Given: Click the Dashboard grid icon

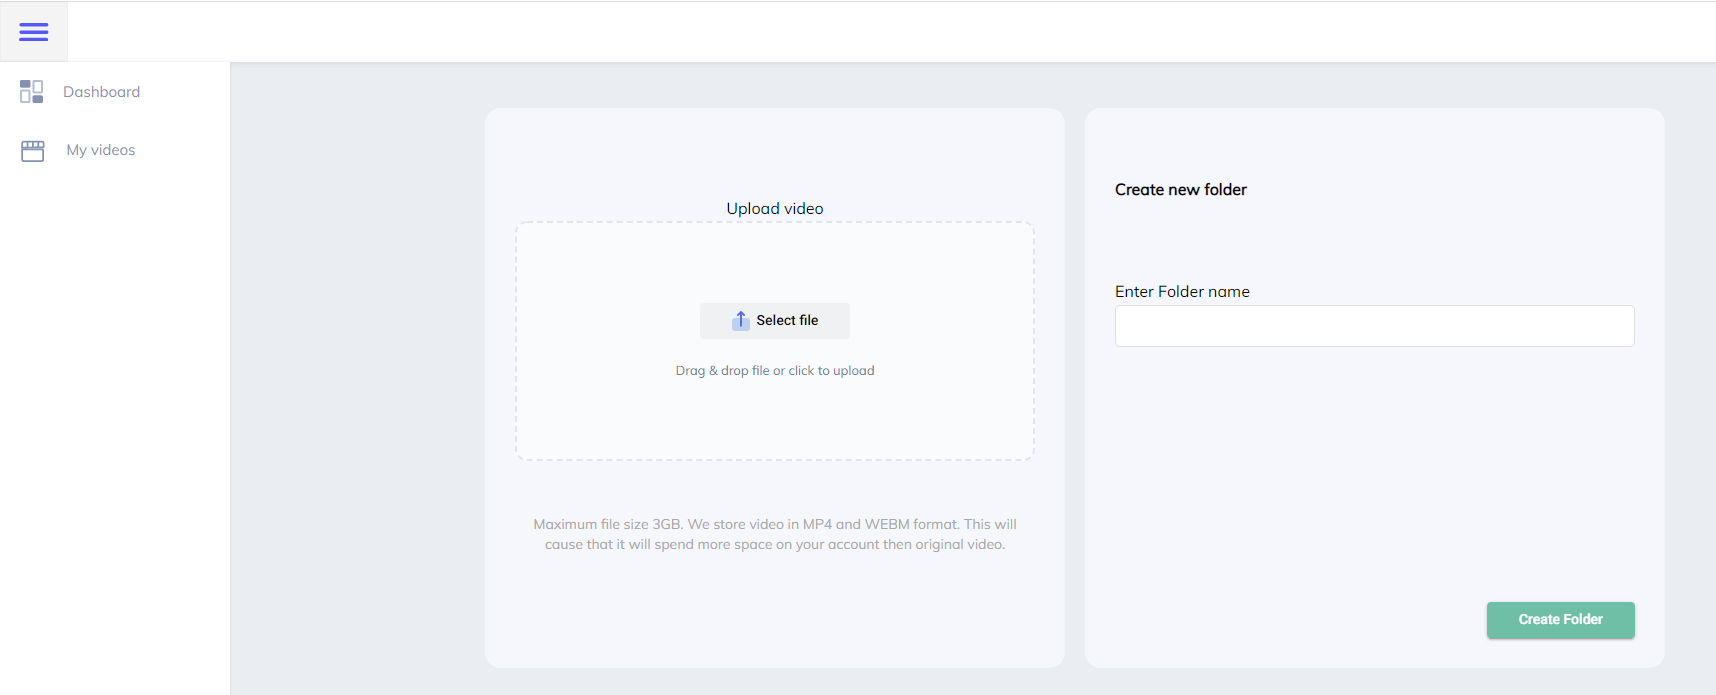Looking at the screenshot, I should [31, 92].
